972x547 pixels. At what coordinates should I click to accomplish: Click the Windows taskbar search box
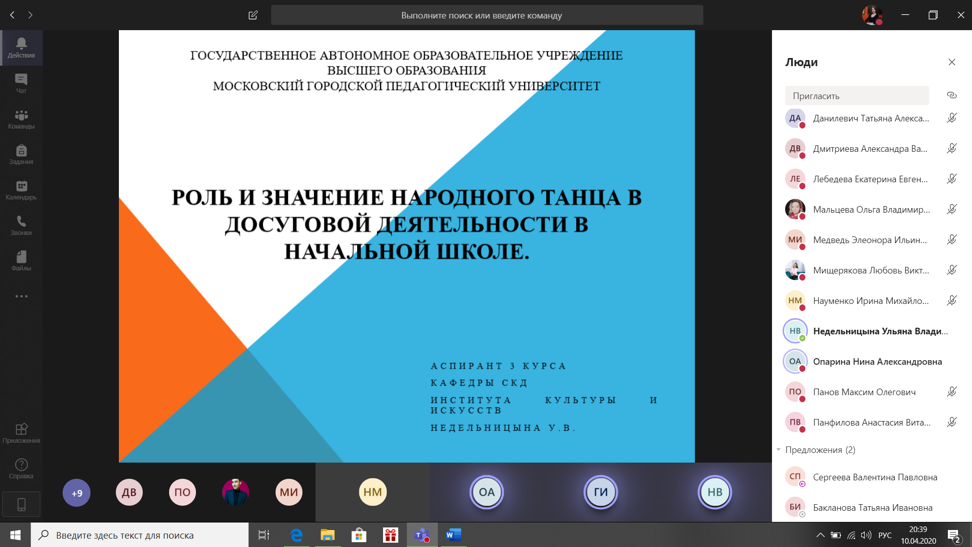tap(139, 535)
